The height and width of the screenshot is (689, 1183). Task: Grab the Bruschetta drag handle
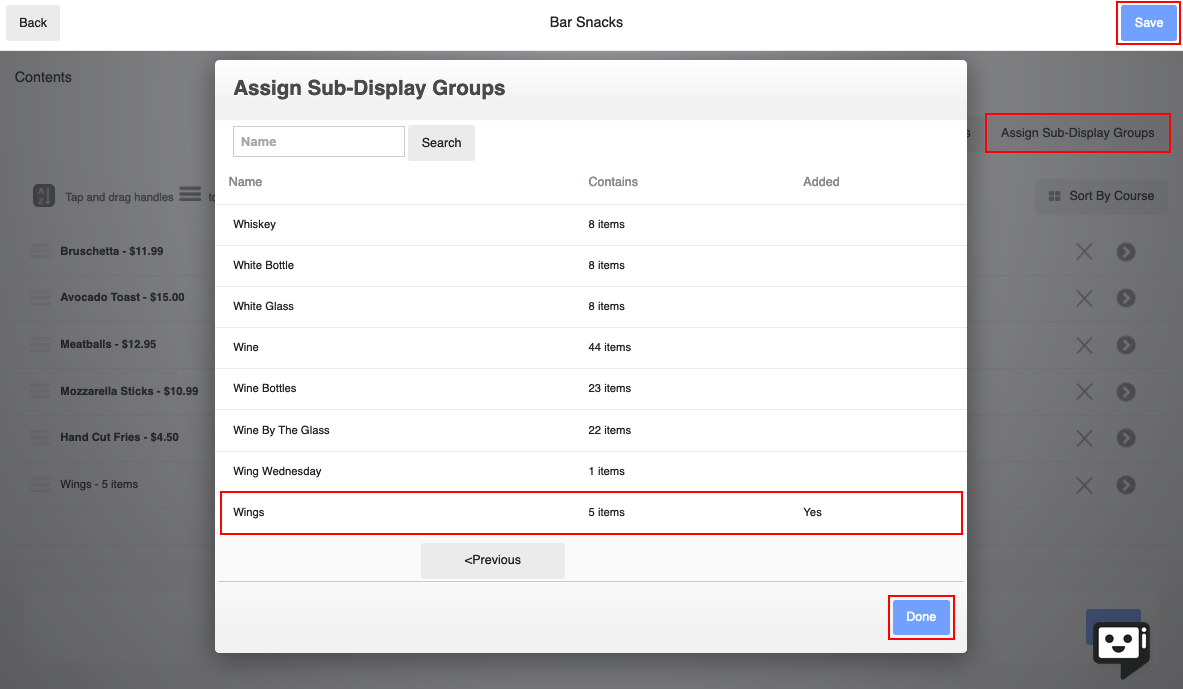click(x=40, y=251)
